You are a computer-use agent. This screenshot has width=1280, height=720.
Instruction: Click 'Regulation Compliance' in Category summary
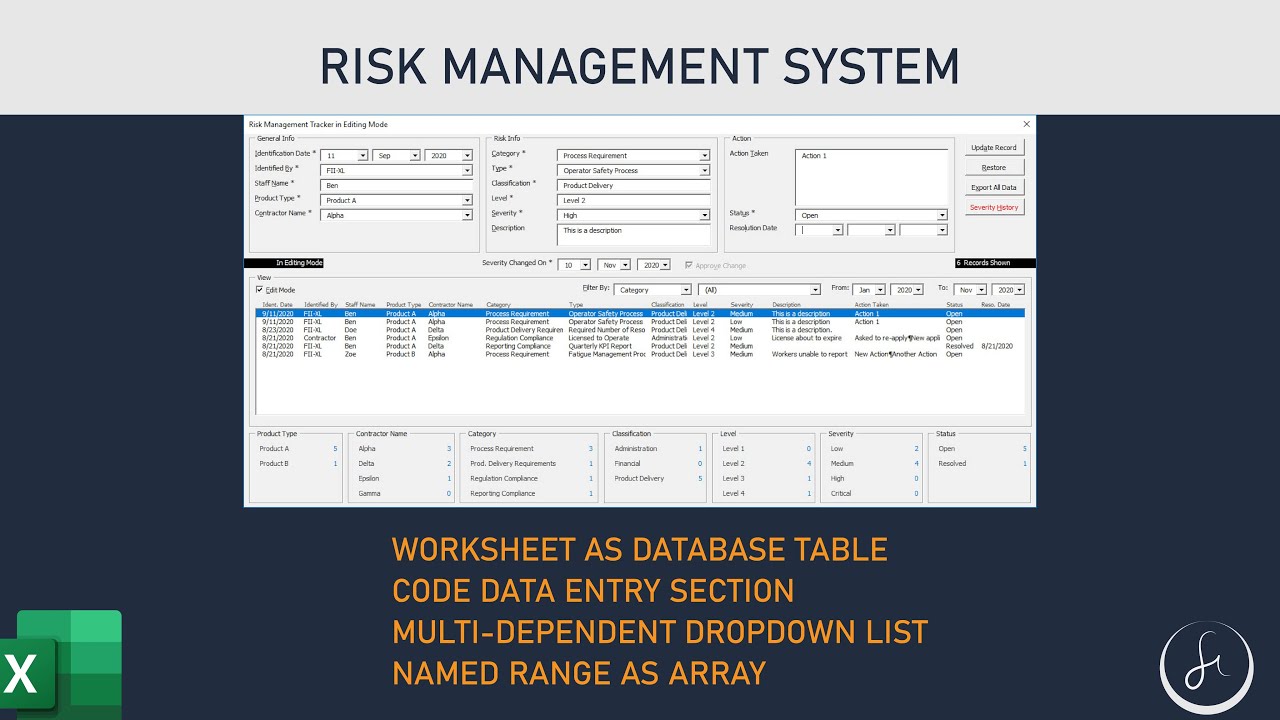[503, 479]
